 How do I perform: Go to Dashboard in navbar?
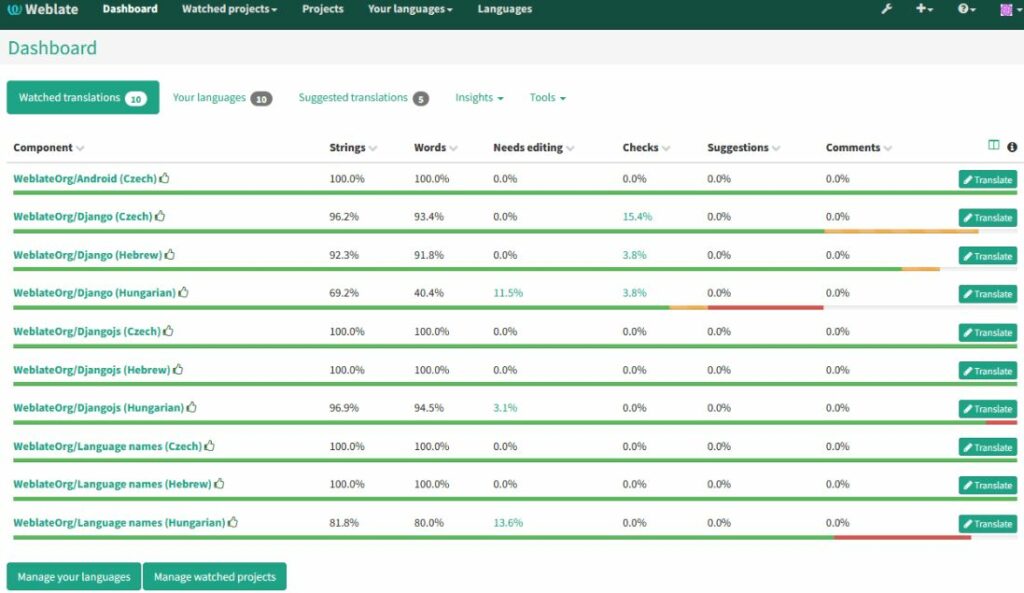click(x=130, y=9)
